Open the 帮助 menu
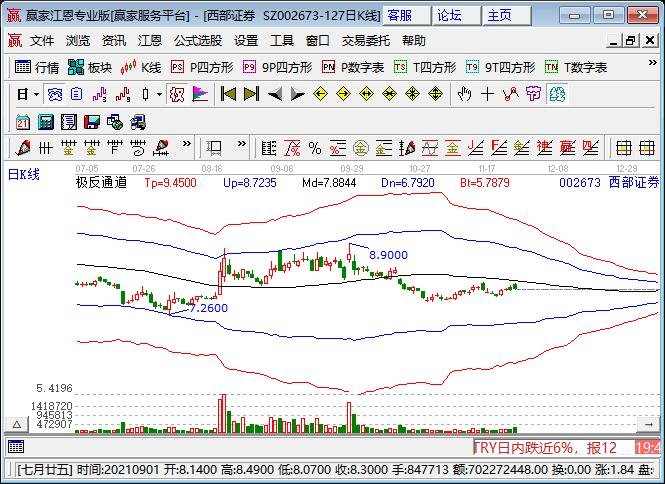 tap(414, 41)
